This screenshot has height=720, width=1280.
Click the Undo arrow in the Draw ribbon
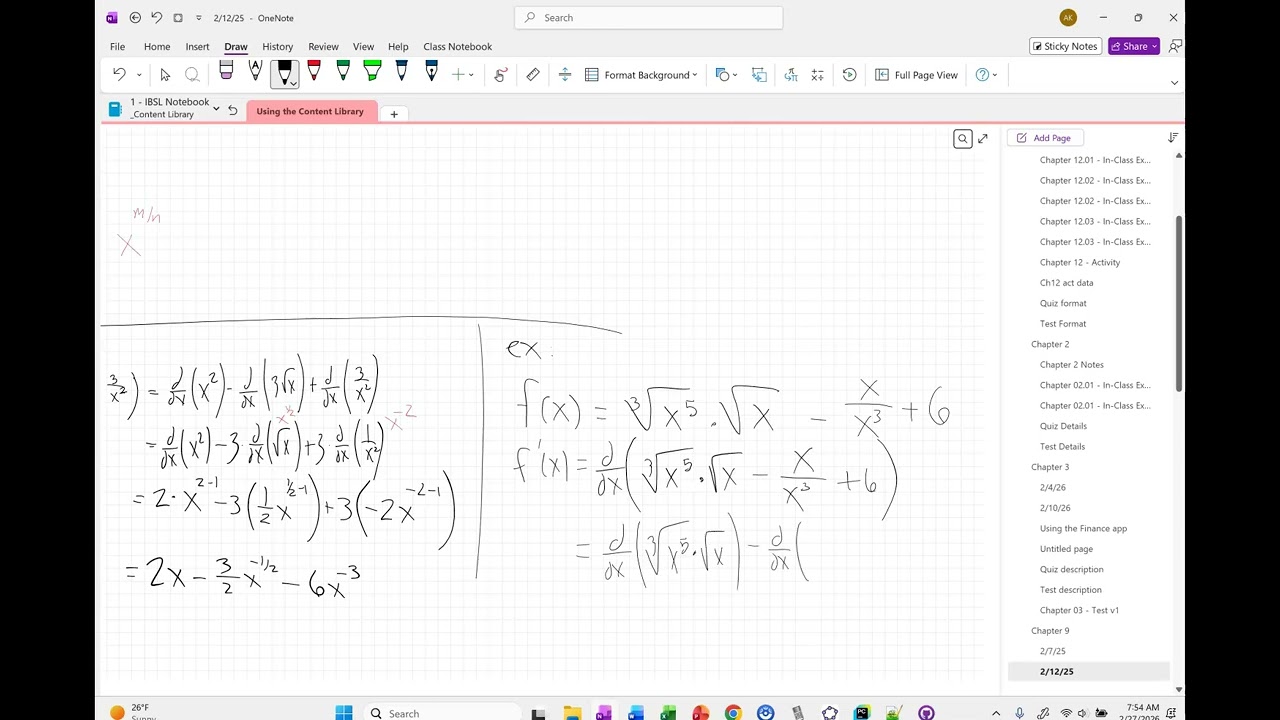(x=119, y=74)
